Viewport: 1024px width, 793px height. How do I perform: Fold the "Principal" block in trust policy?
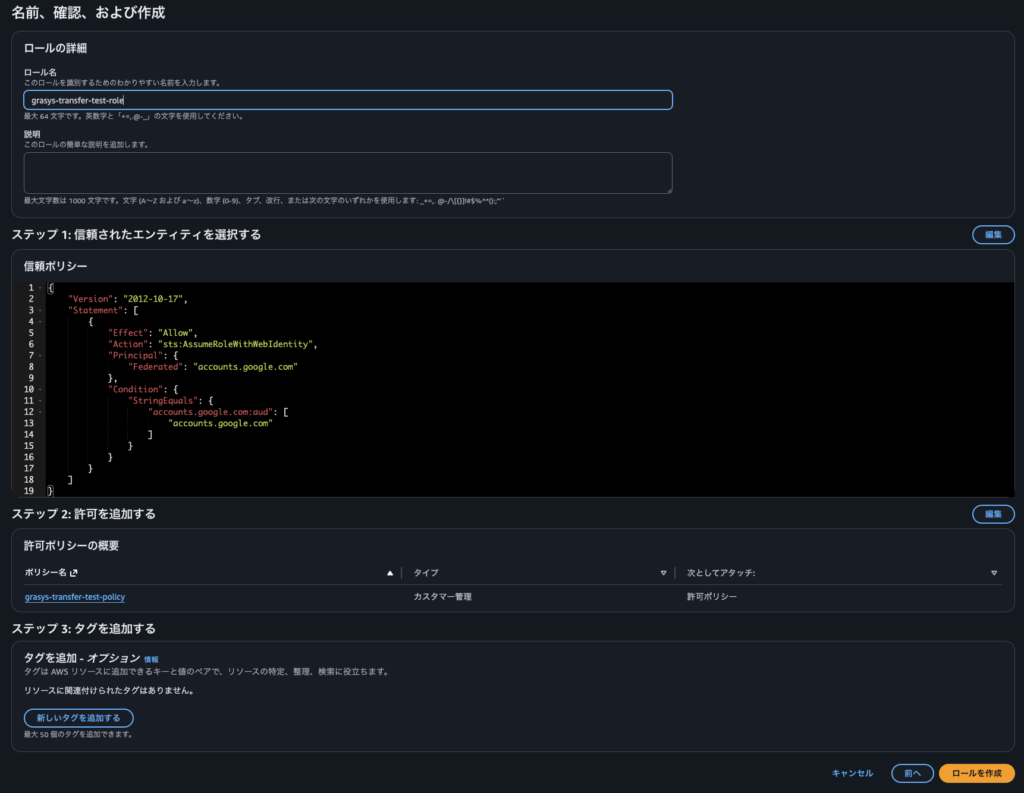(x=40, y=355)
